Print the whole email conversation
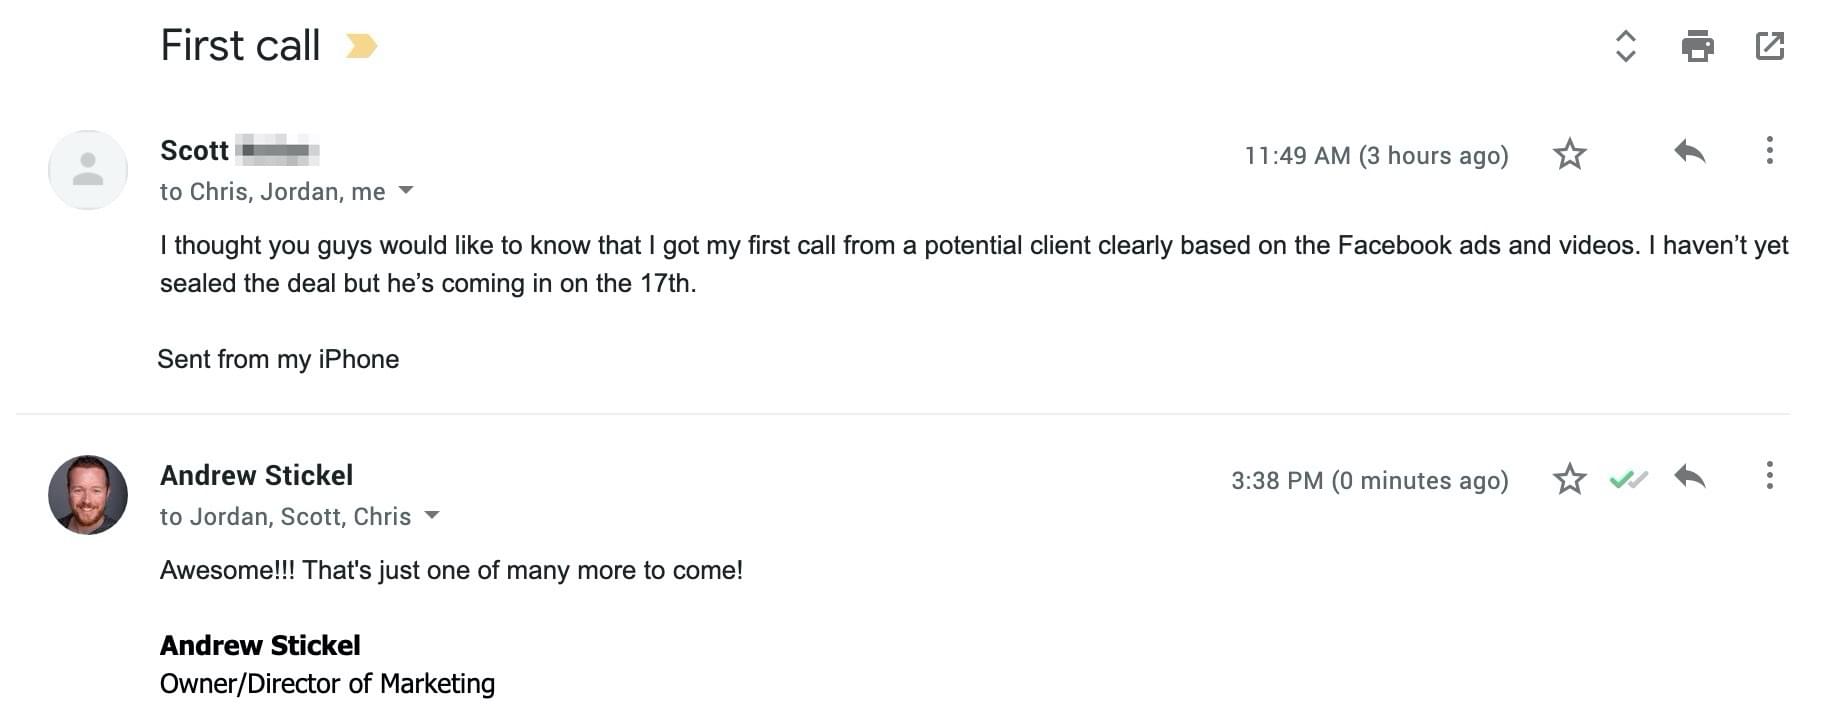1830x723 pixels. pos(1697,46)
